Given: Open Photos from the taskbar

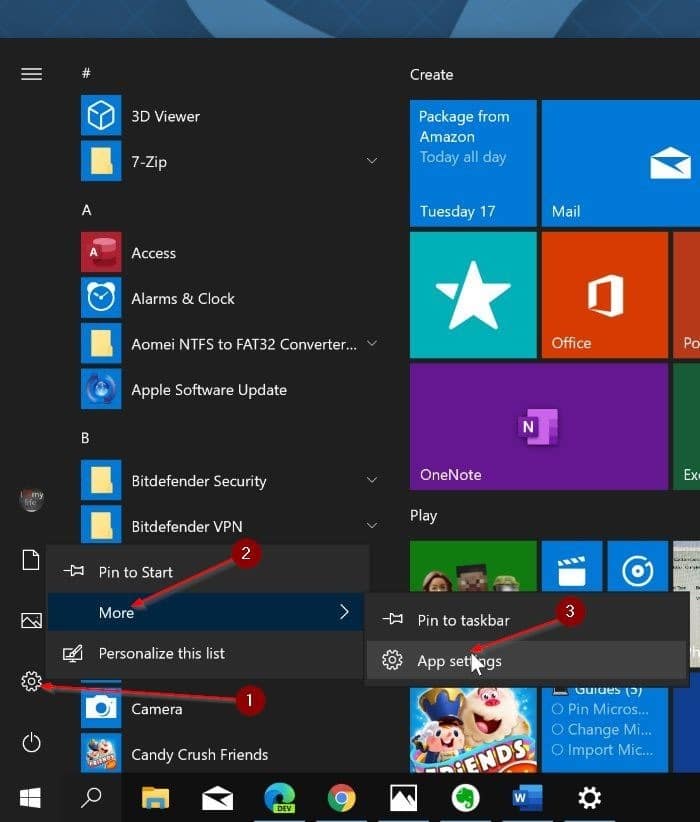Looking at the screenshot, I should (x=403, y=798).
